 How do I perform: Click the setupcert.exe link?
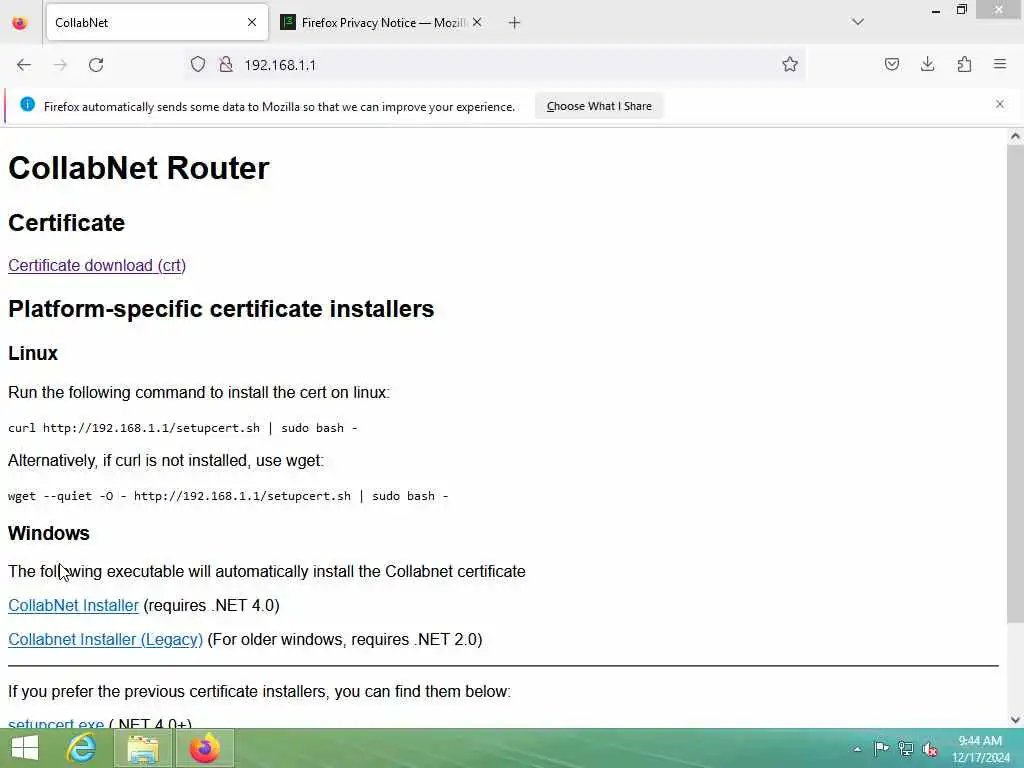tap(56, 723)
